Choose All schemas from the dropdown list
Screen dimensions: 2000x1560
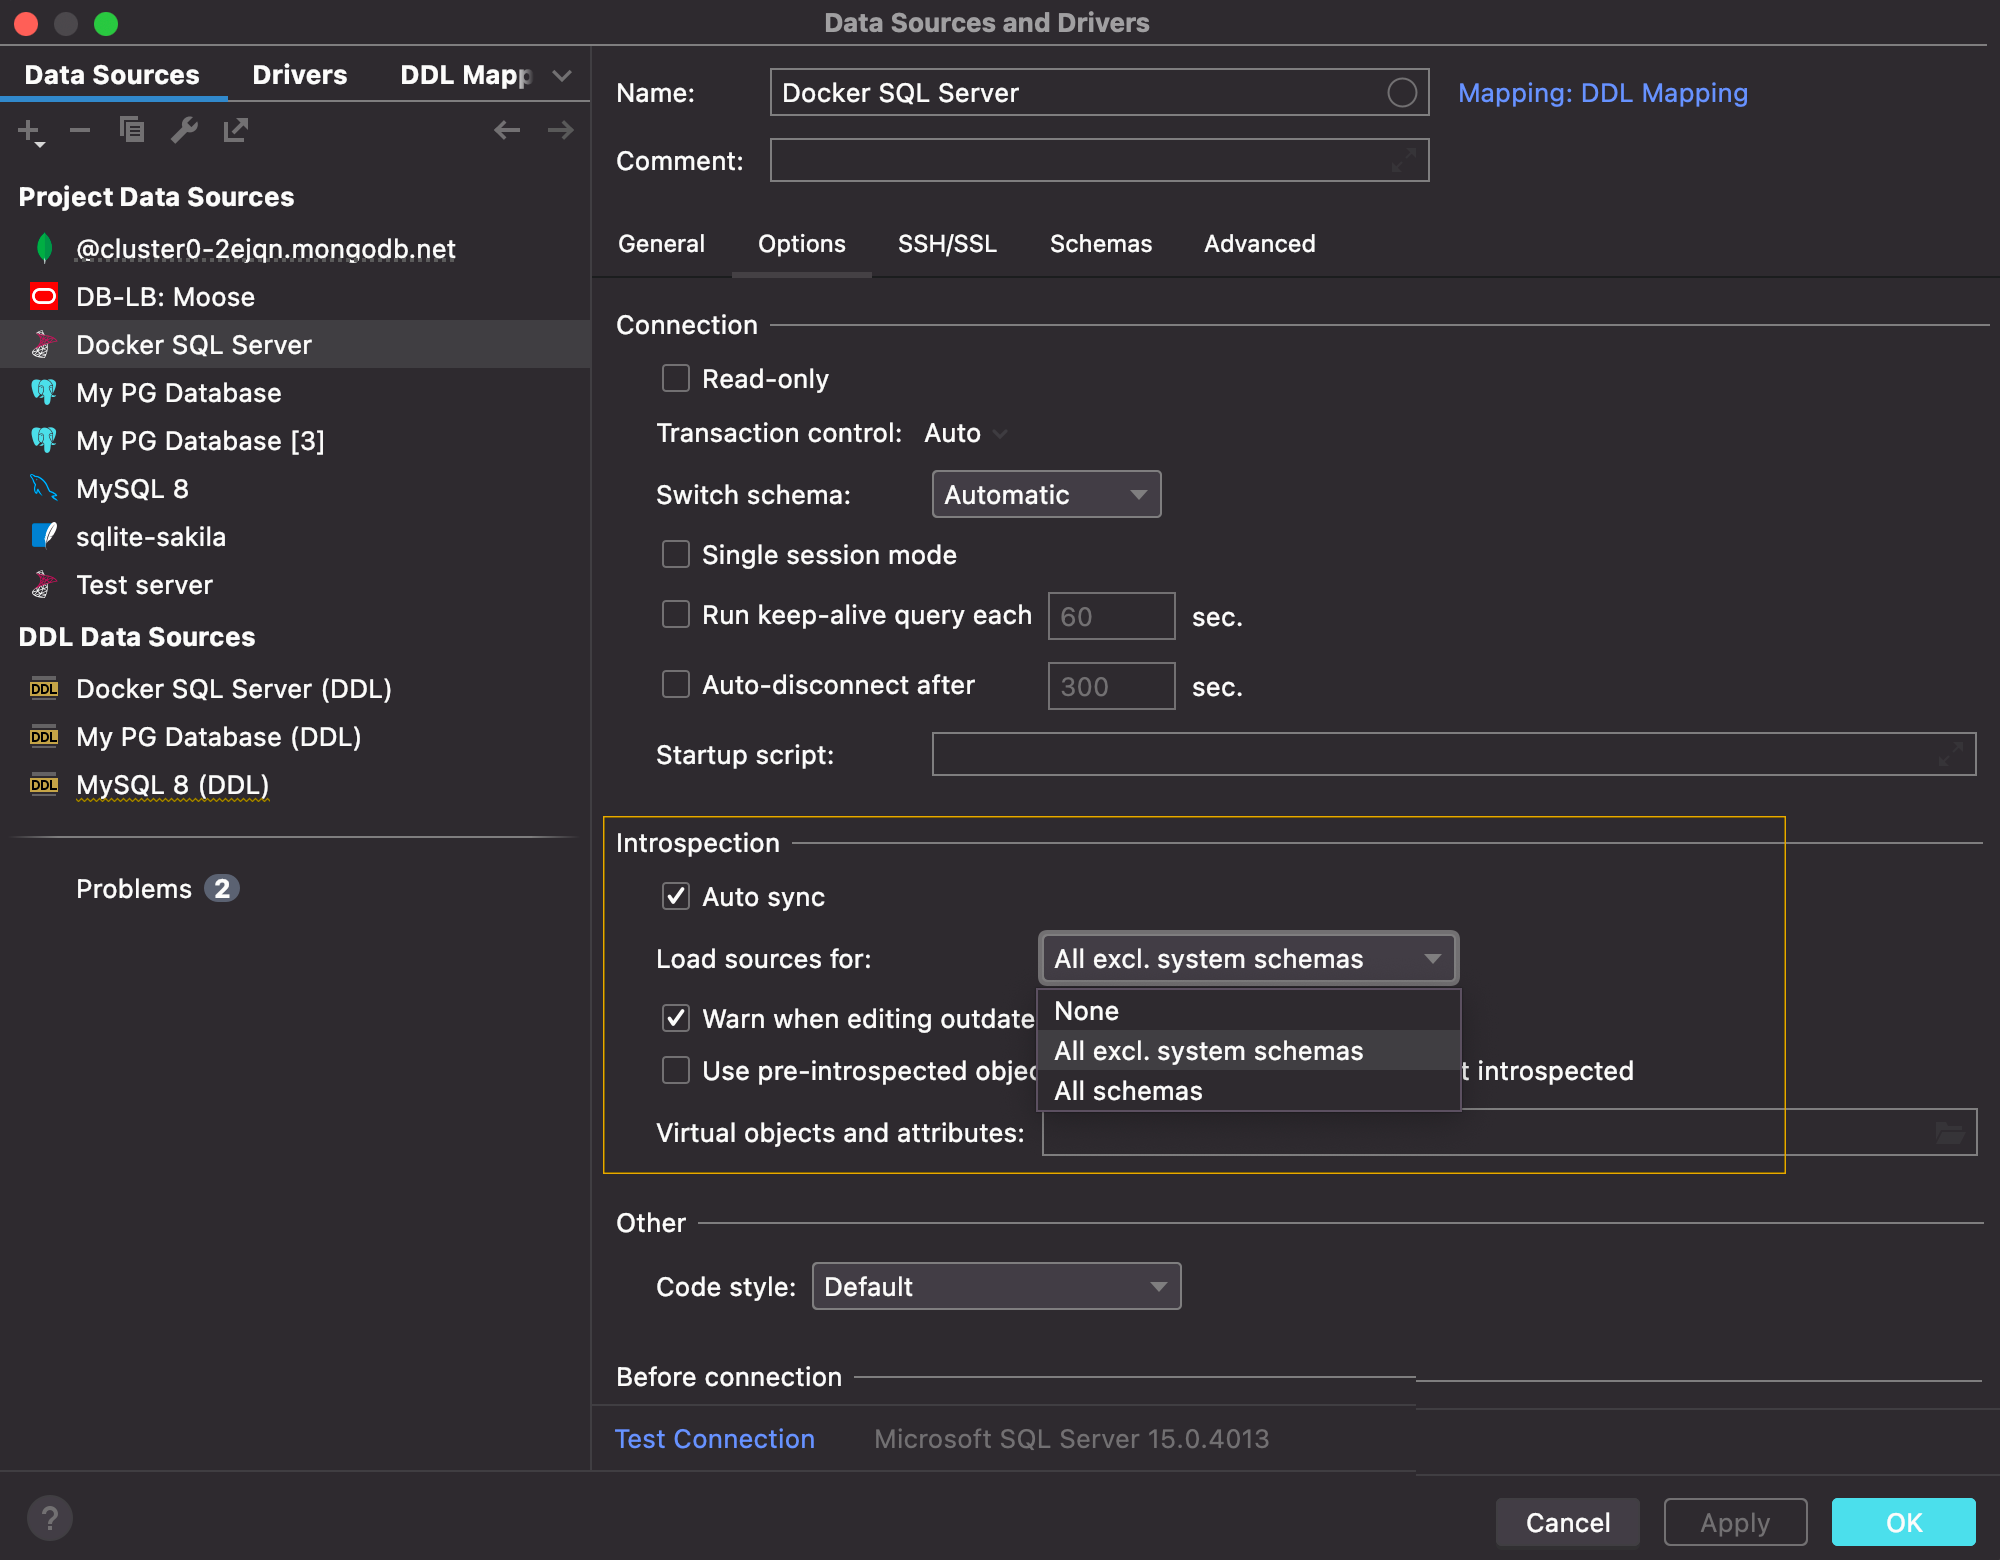[1128, 1091]
